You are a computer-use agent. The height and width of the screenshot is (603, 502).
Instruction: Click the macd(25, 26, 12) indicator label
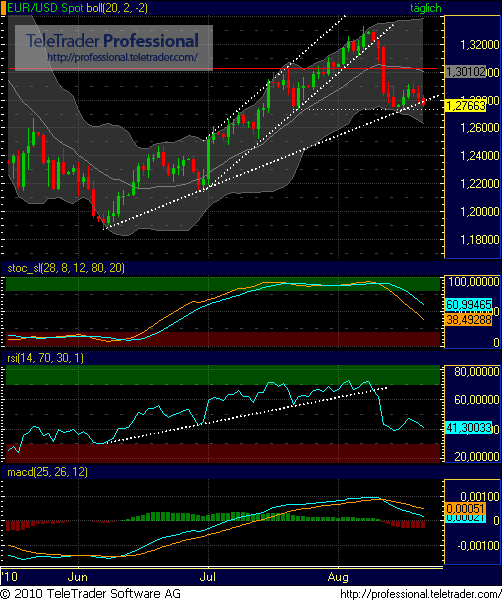pos(47,471)
